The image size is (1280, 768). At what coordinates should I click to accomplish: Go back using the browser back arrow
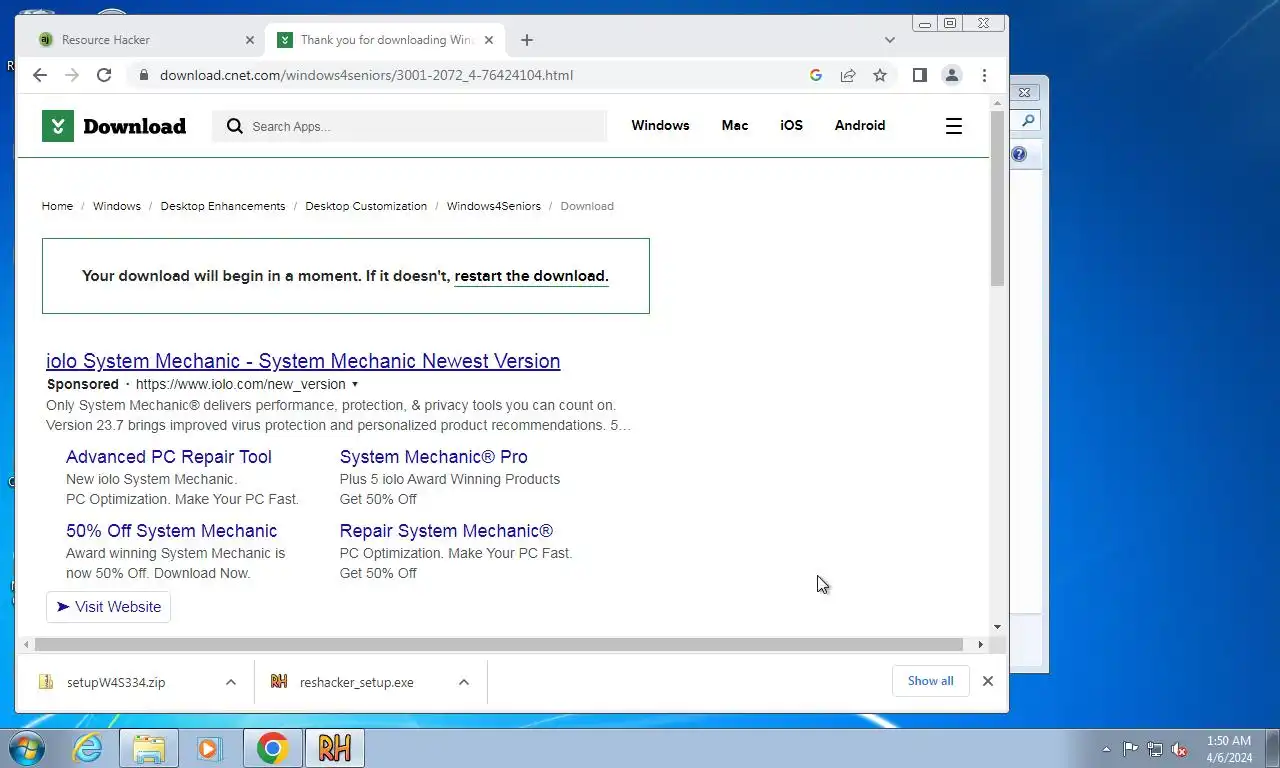[x=40, y=75]
